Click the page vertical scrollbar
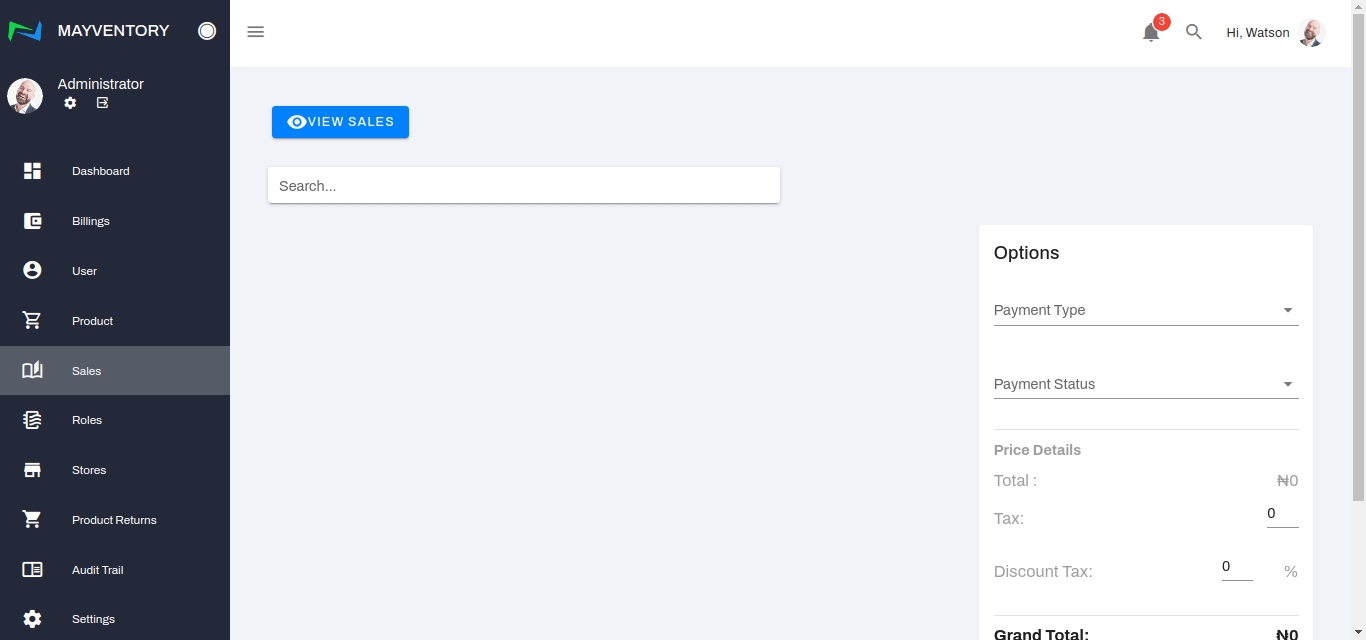1366x640 pixels. click(x=1358, y=250)
